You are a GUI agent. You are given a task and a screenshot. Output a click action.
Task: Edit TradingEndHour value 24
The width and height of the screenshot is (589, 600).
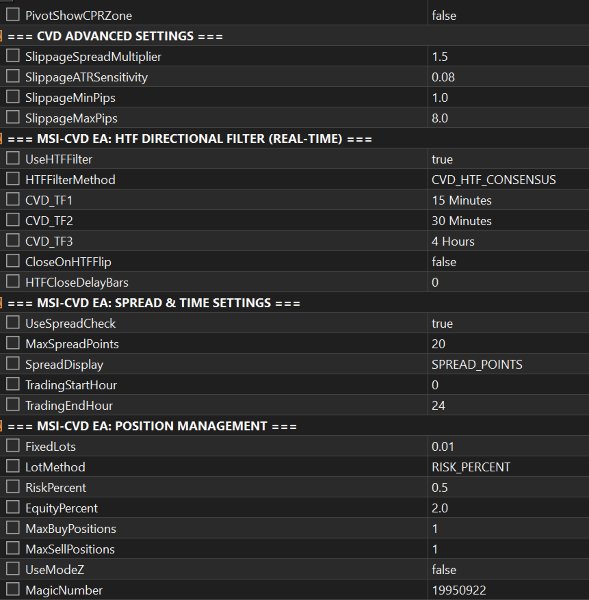tap(438, 406)
